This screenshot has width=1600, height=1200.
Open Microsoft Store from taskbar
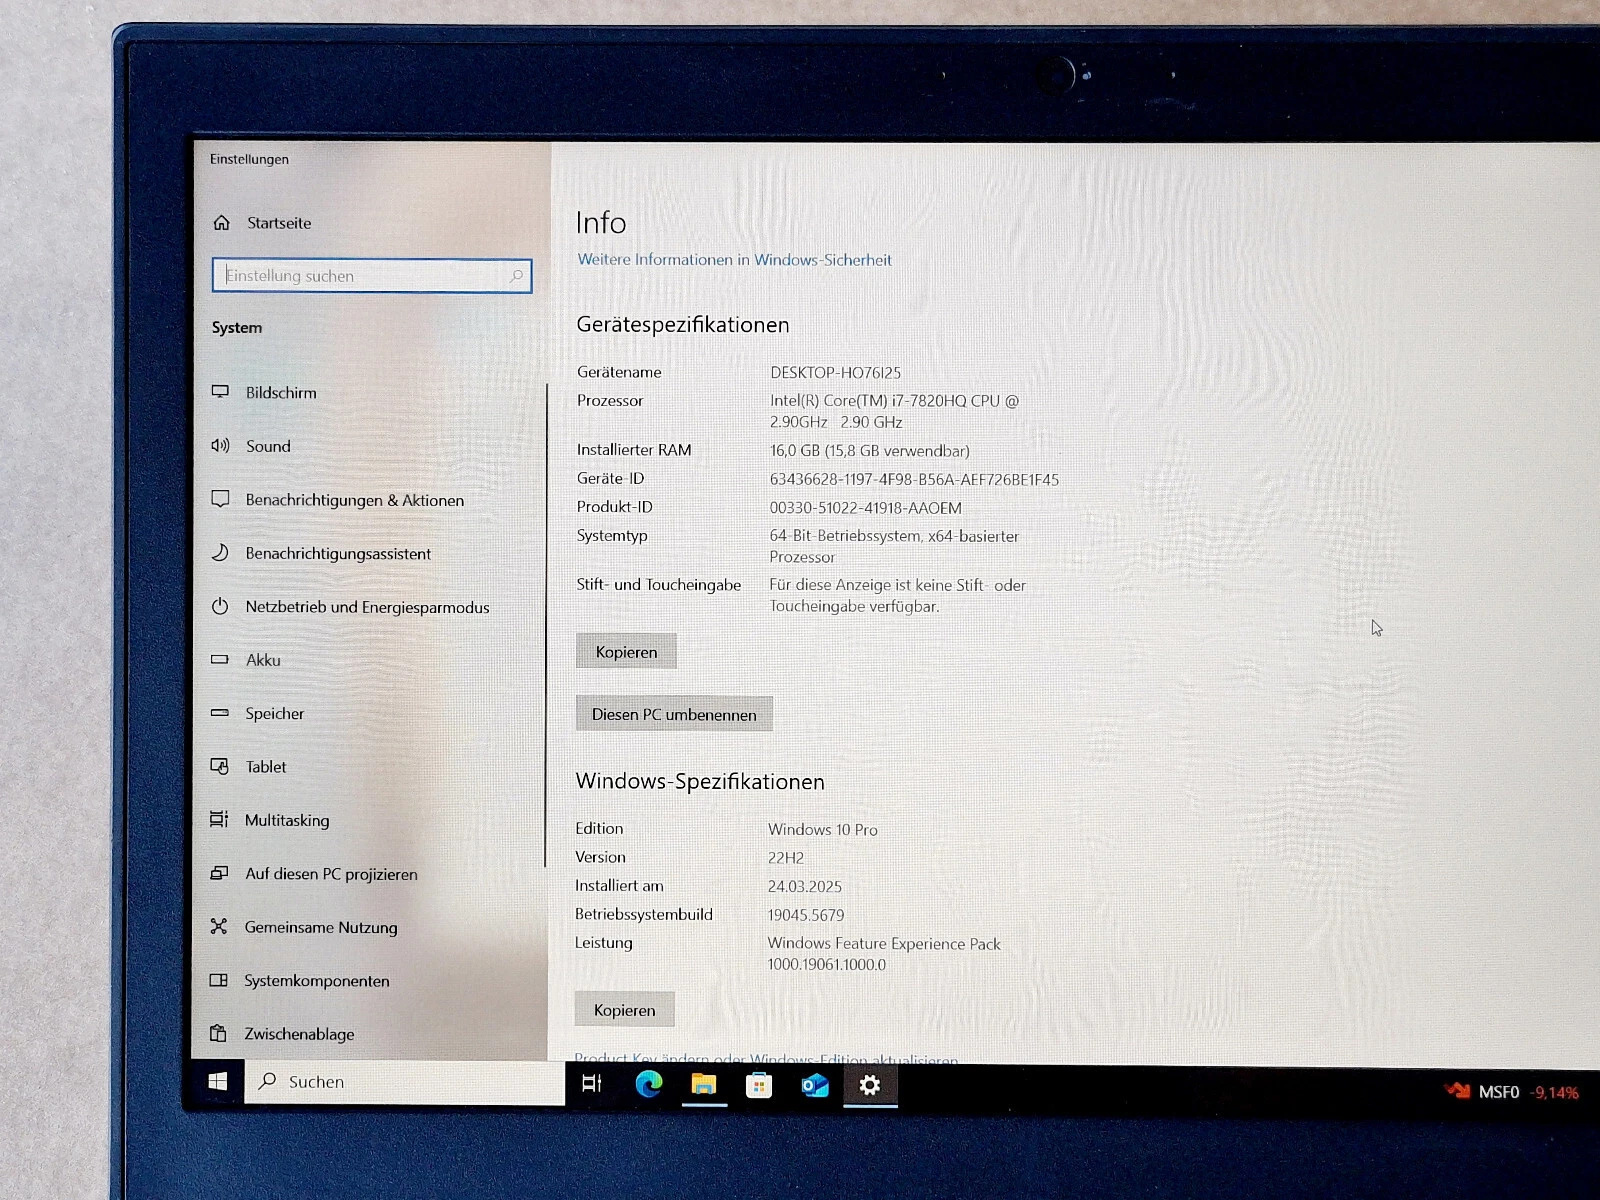[759, 1085]
